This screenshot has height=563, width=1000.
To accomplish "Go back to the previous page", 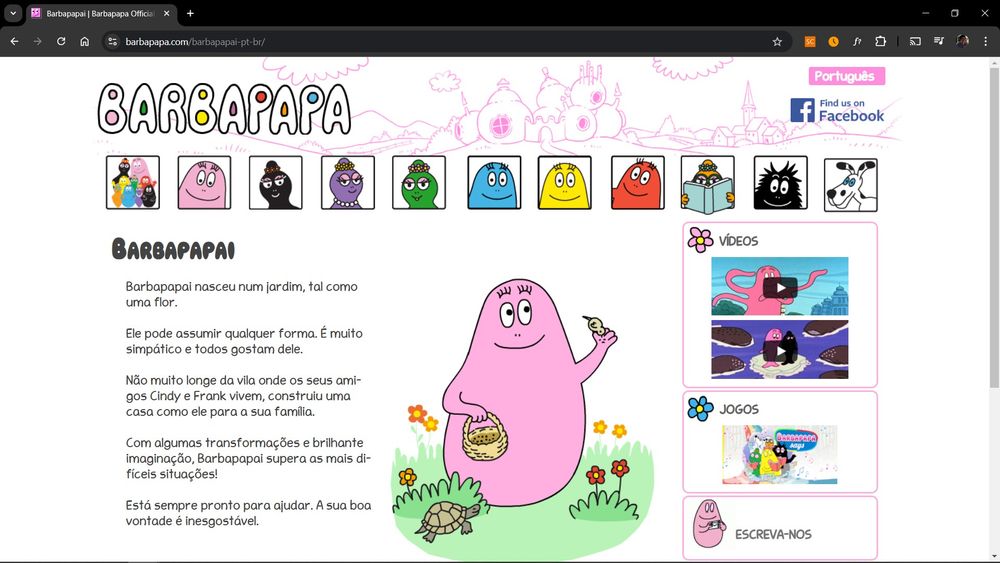I will click(14, 41).
